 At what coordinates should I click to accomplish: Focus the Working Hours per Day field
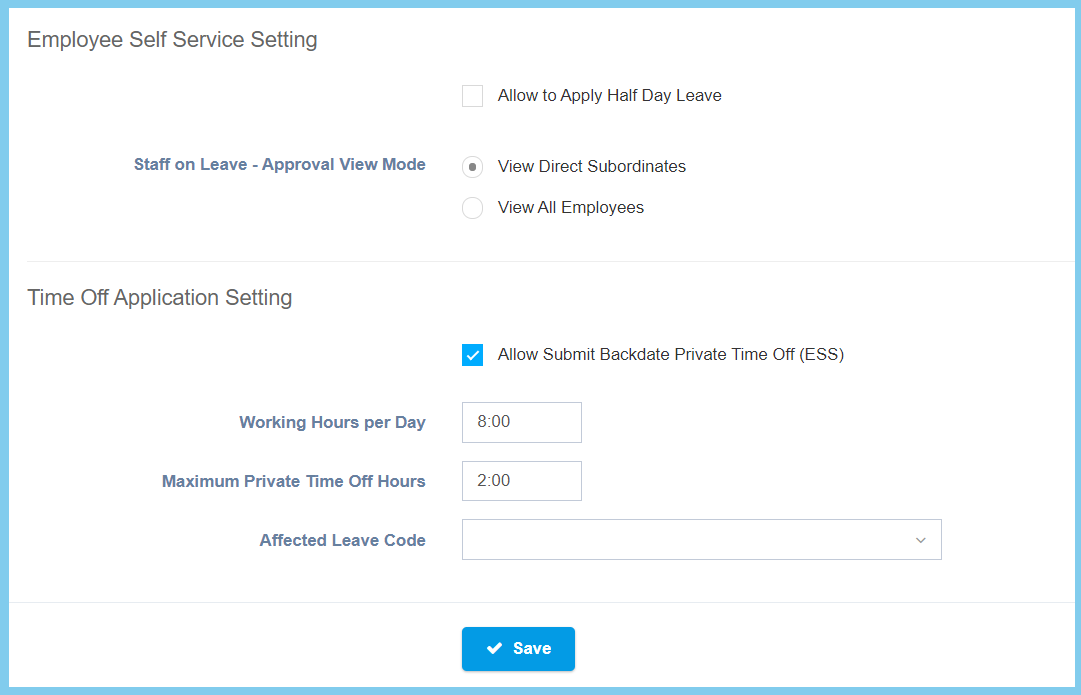tap(521, 422)
